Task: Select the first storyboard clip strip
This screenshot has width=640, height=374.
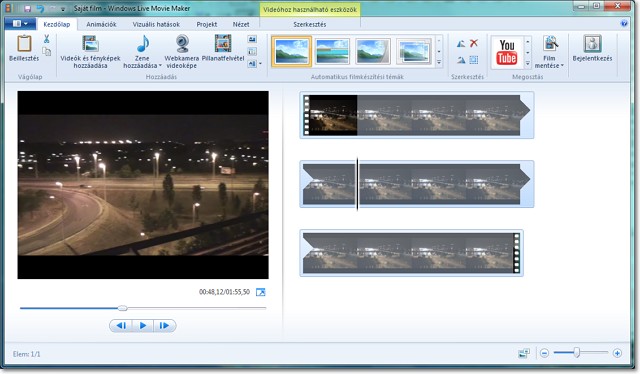Action: pos(417,115)
